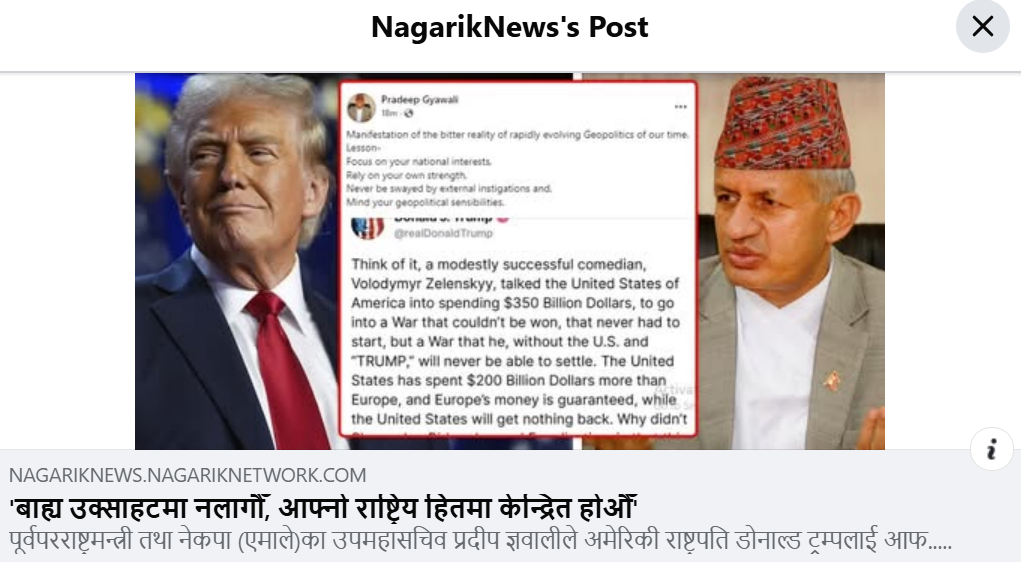Image resolution: width=1021 pixels, height=562 pixels.
Task: Click the 'Manifestation of the bitter reality' post text
Action: (517, 168)
